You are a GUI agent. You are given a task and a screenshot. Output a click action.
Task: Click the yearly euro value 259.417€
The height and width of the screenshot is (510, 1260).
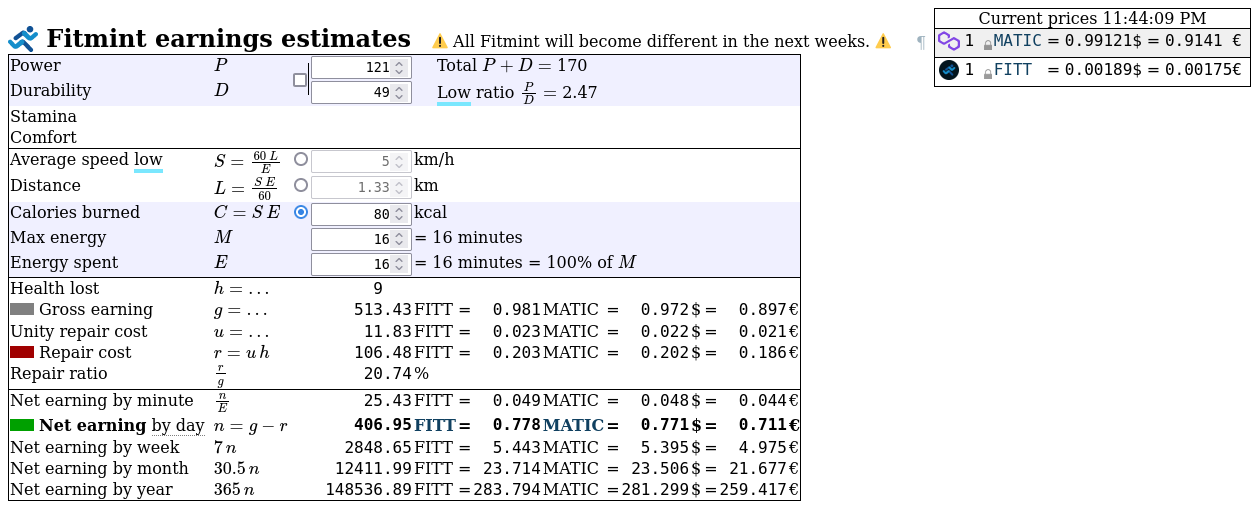click(x=758, y=489)
